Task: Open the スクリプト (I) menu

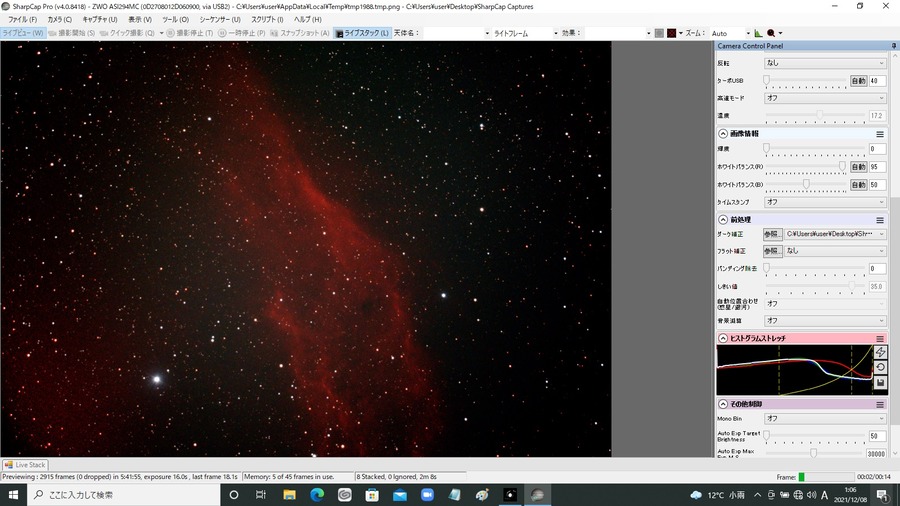Action: click(267, 20)
